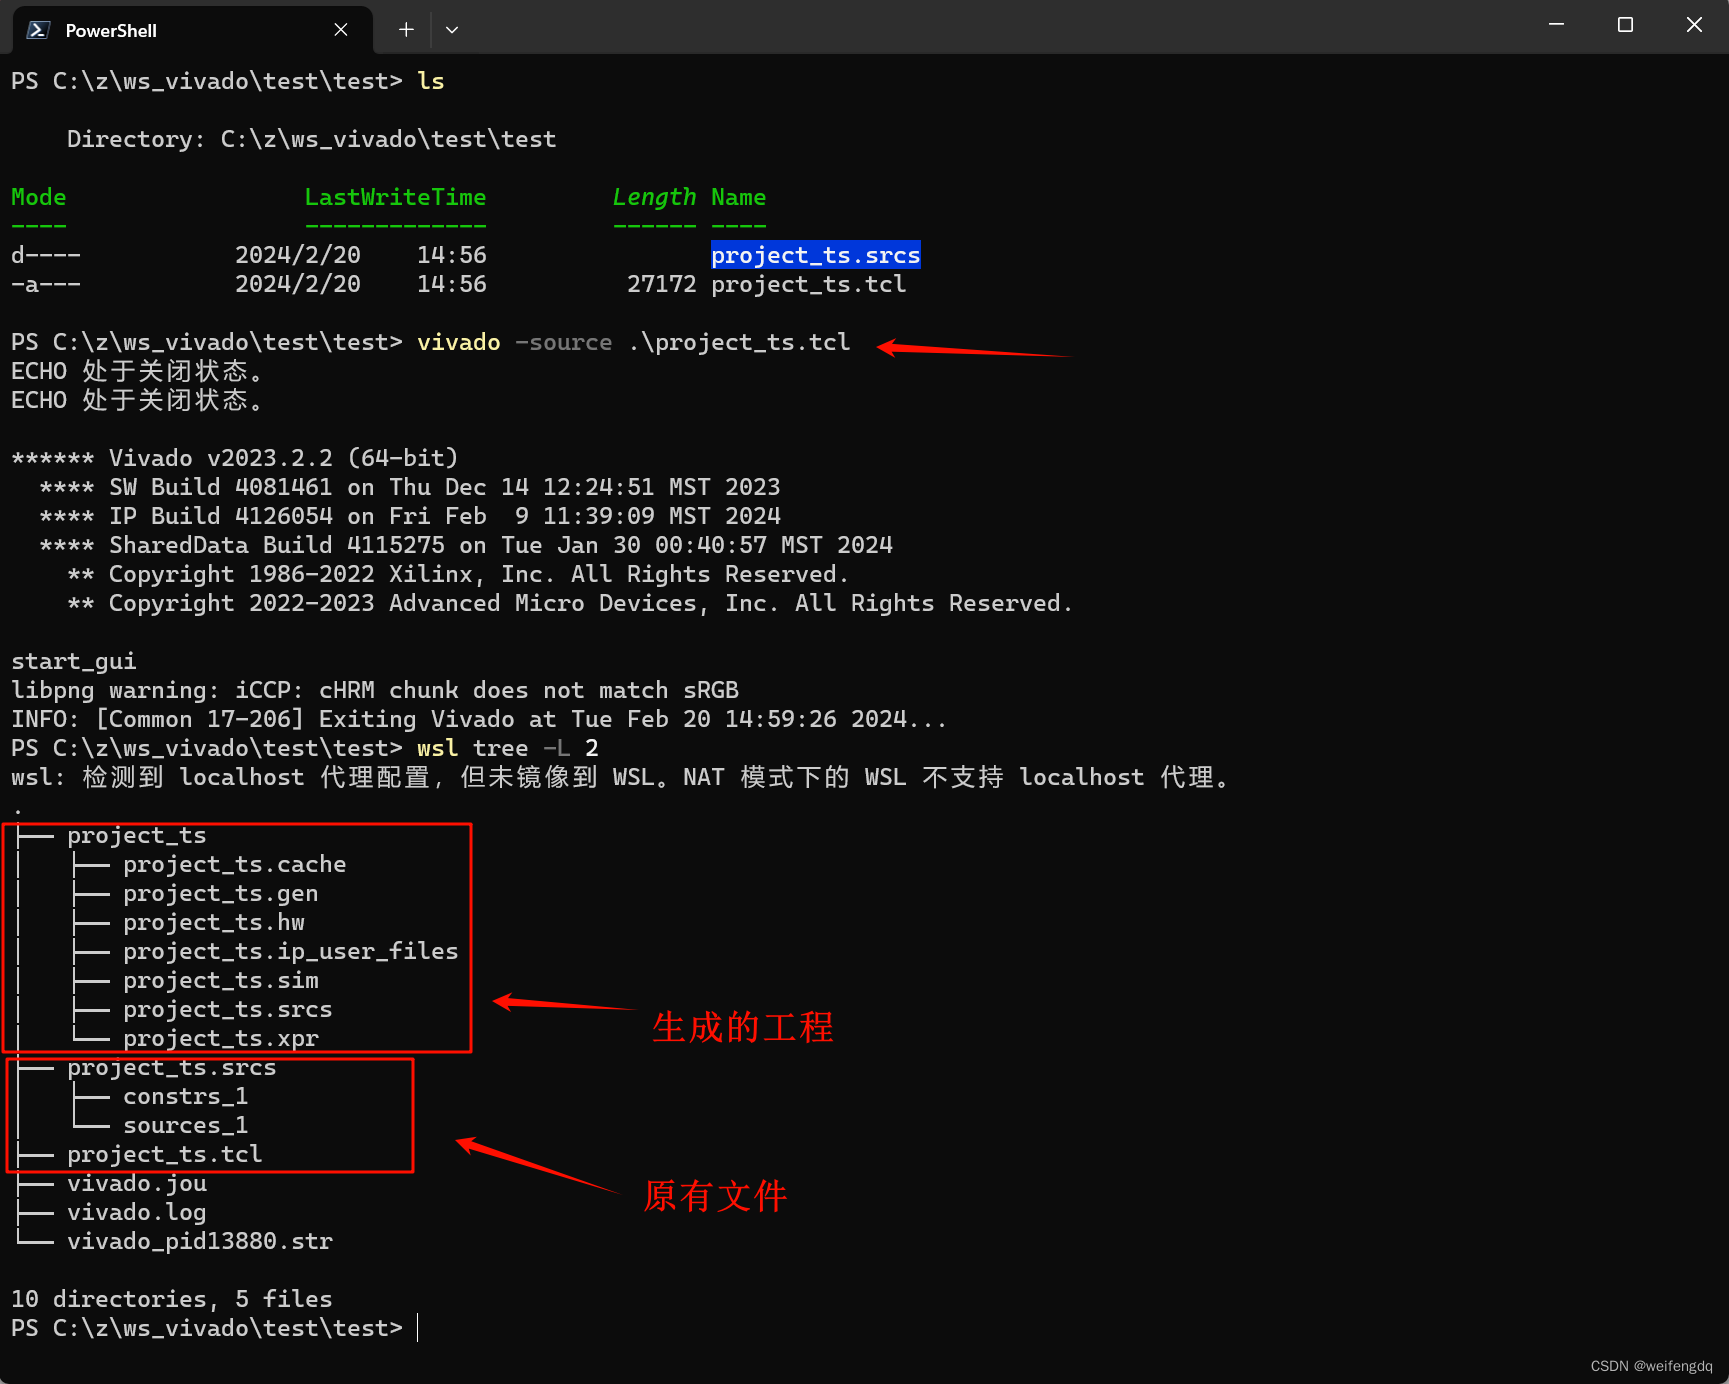Click the Length column header
Image resolution: width=1729 pixels, height=1384 pixels.
pos(654,197)
